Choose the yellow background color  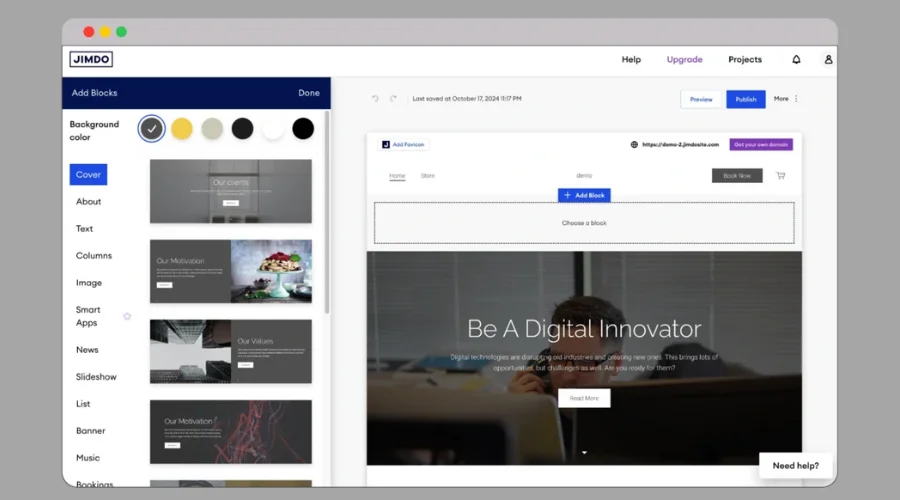182,129
